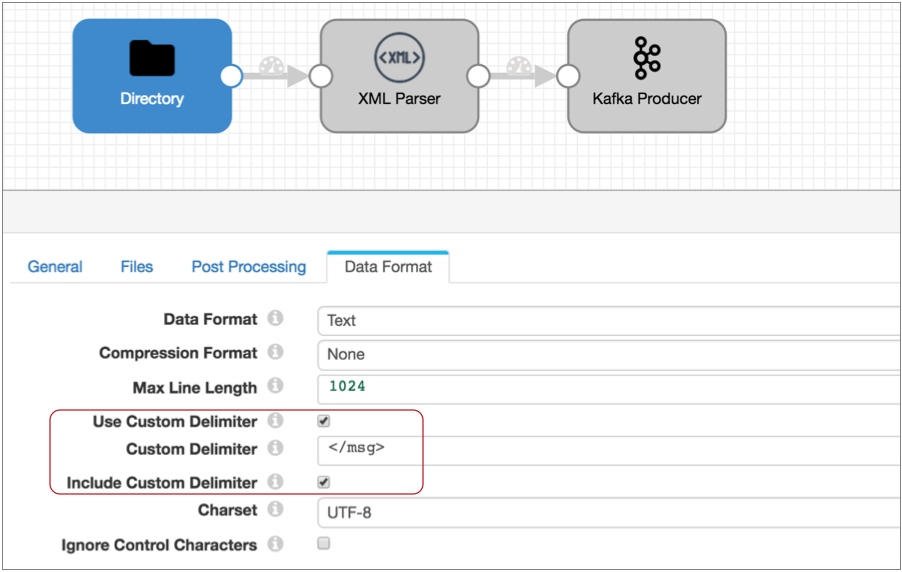Click the Directory stage output connector
This screenshot has height=572, width=902.
tap(231, 76)
